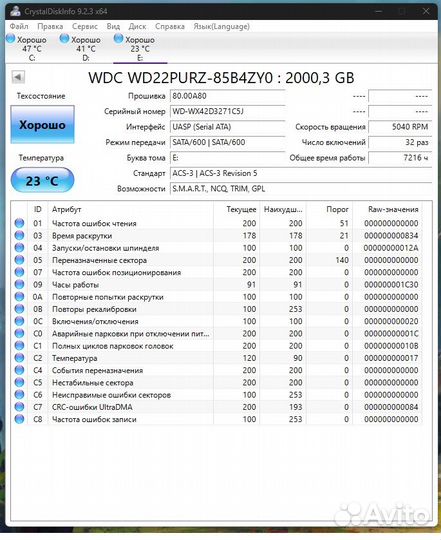
Task: Select row Частота ошибок чтения
Action: click(217, 223)
